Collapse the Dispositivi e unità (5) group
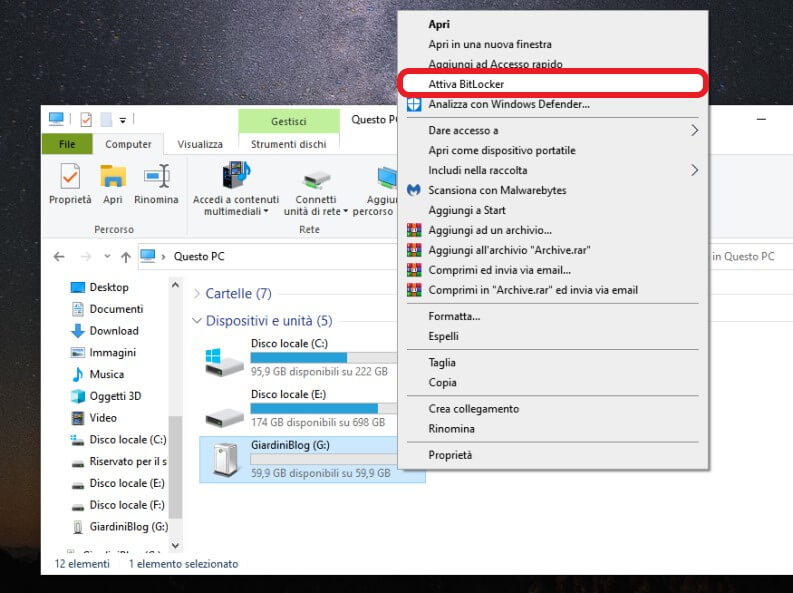Screen dimensions: 793x593 tap(197, 321)
